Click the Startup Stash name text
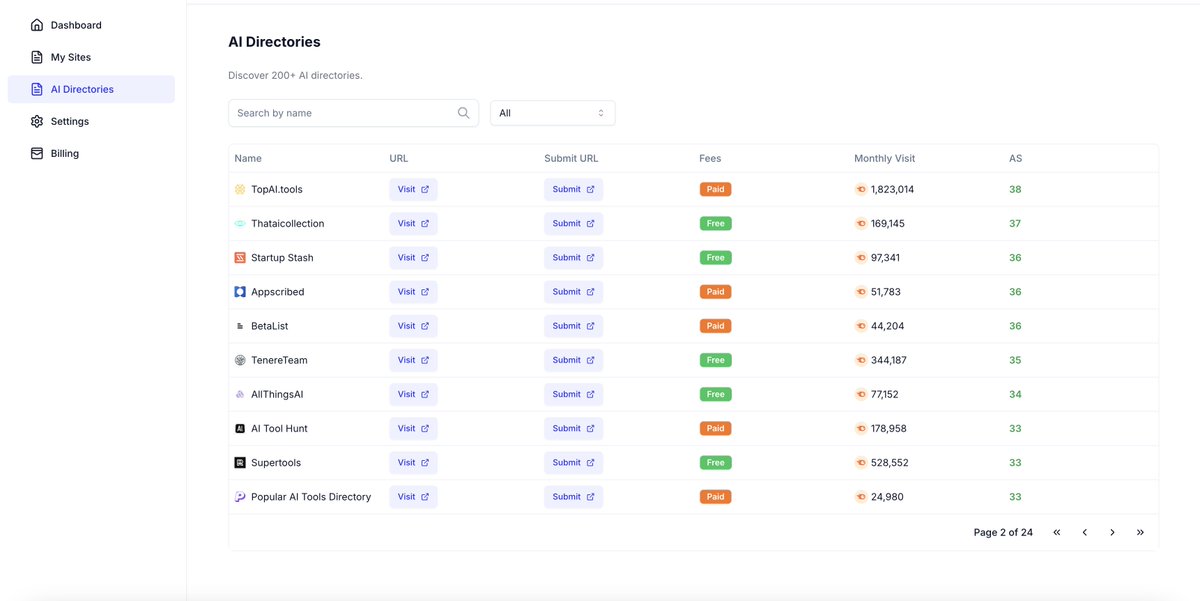Viewport: 1200px width, 601px height. [282, 257]
